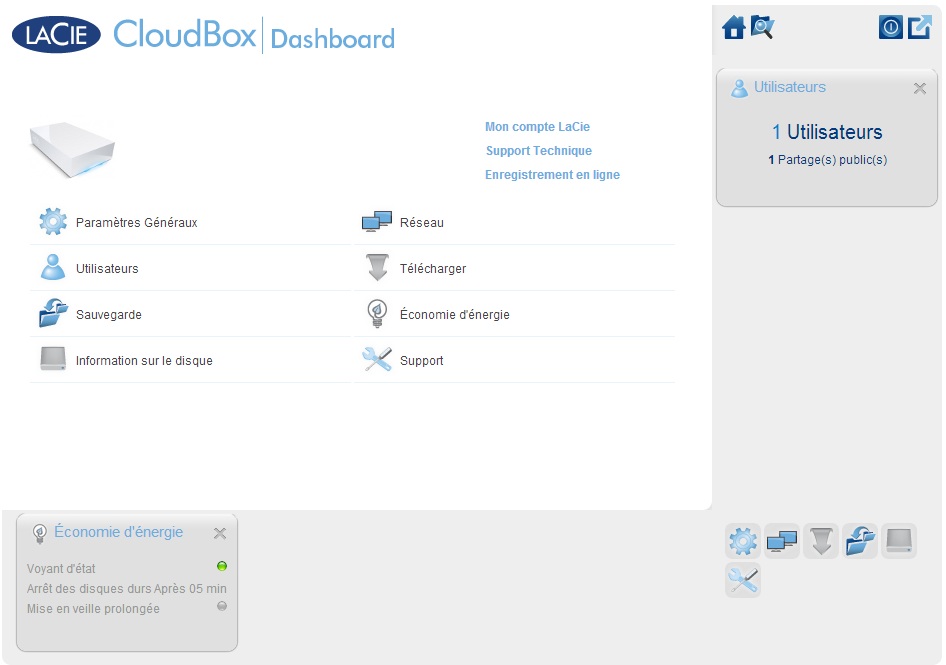Toggle the green Voyant d'état indicator
The height and width of the screenshot is (665, 946).
tap(222, 566)
